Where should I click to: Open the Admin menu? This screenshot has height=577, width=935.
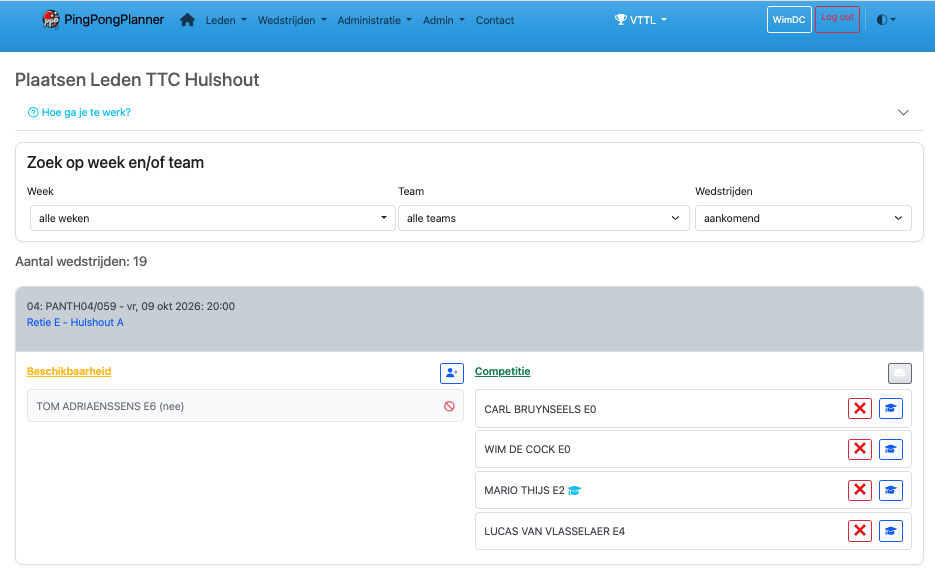tap(444, 20)
